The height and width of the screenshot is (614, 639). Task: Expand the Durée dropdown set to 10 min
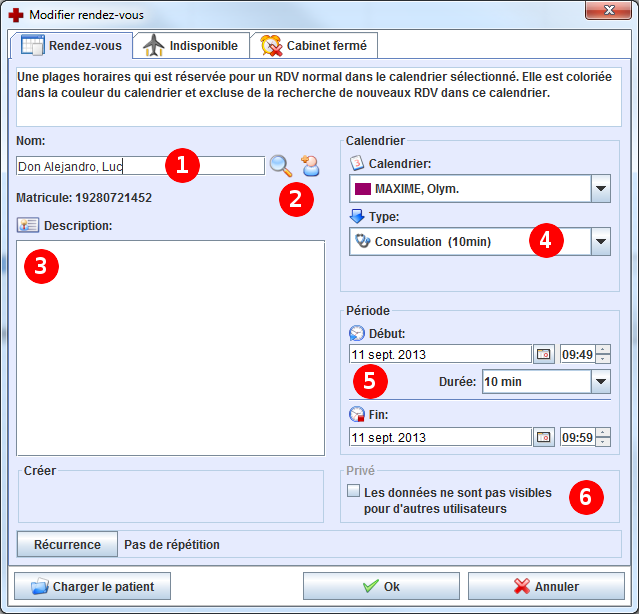[600, 381]
